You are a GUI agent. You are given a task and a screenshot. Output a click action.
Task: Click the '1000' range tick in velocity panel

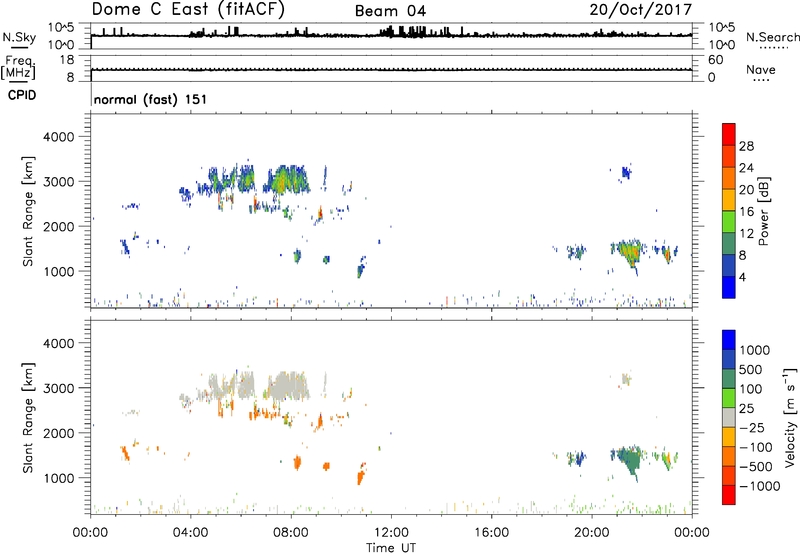58,478
